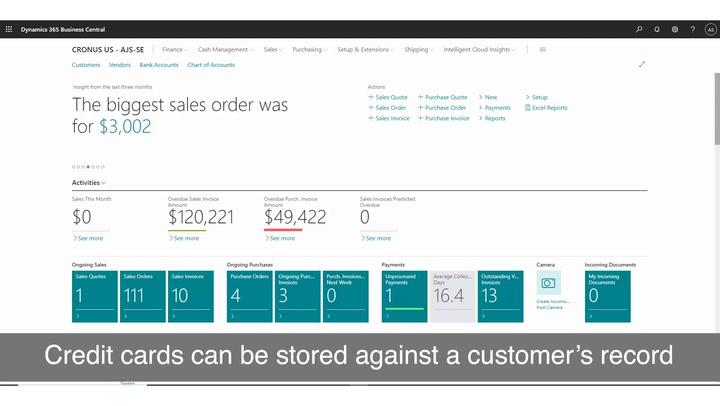Image resolution: width=720 pixels, height=406 pixels.
Task: Open the Customers tab link
Action: pyautogui.click(x=86, y=65)
